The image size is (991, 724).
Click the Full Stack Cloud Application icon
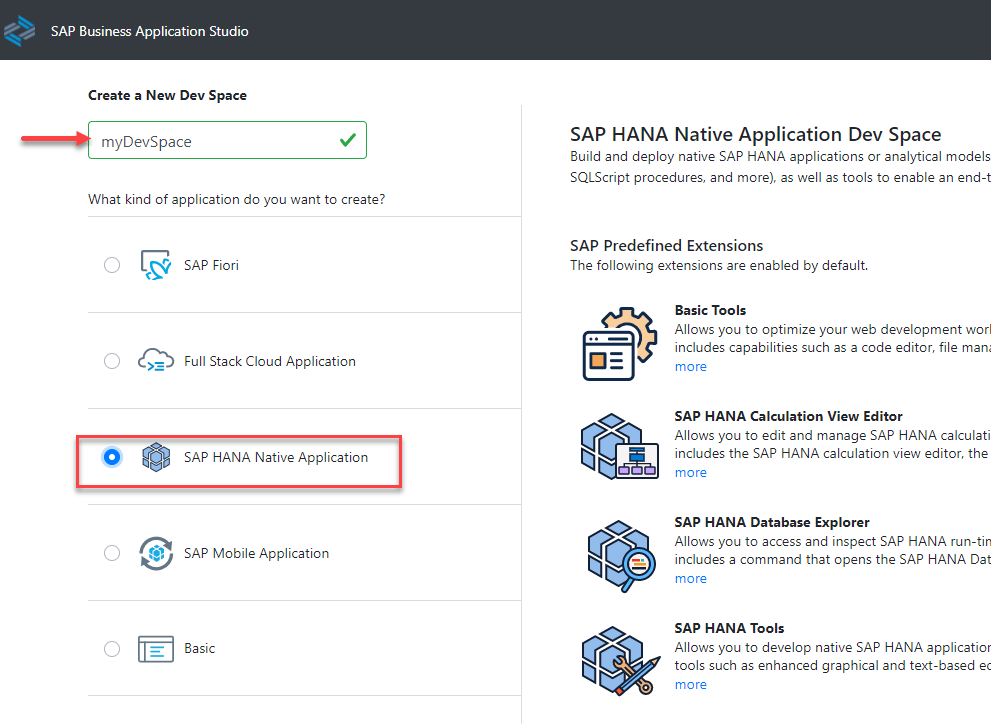coord(156,361)
